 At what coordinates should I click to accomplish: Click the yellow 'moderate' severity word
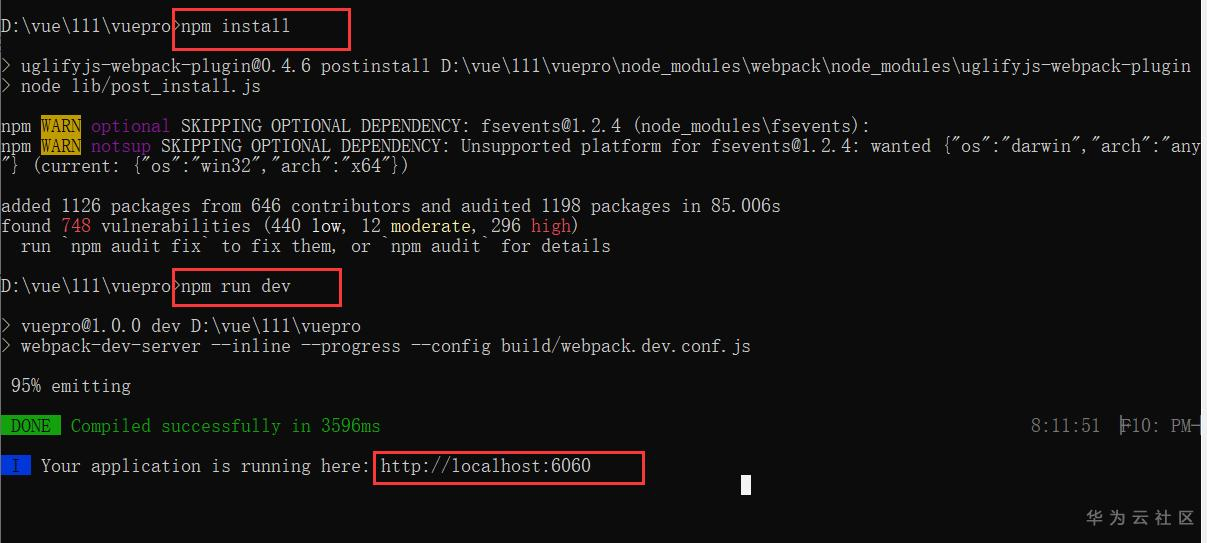(431, 226)
